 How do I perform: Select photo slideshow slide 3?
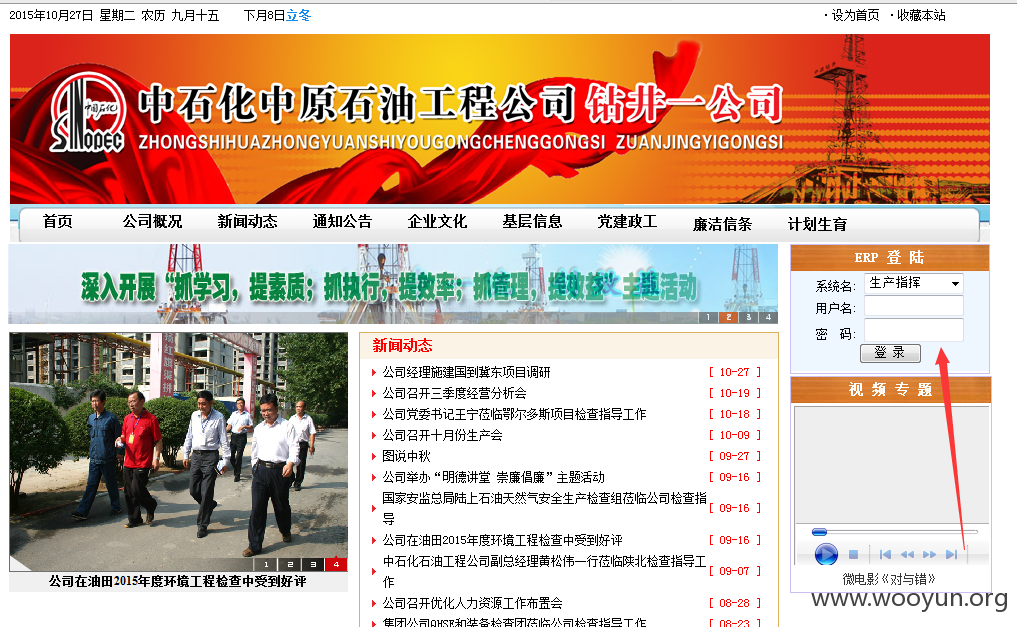coord(313,565)
